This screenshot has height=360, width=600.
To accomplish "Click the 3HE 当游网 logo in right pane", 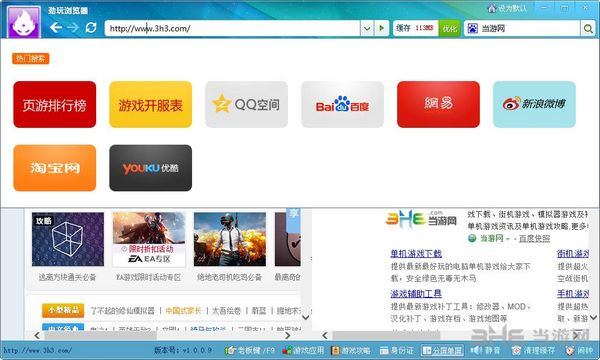I will coord(421,220).
